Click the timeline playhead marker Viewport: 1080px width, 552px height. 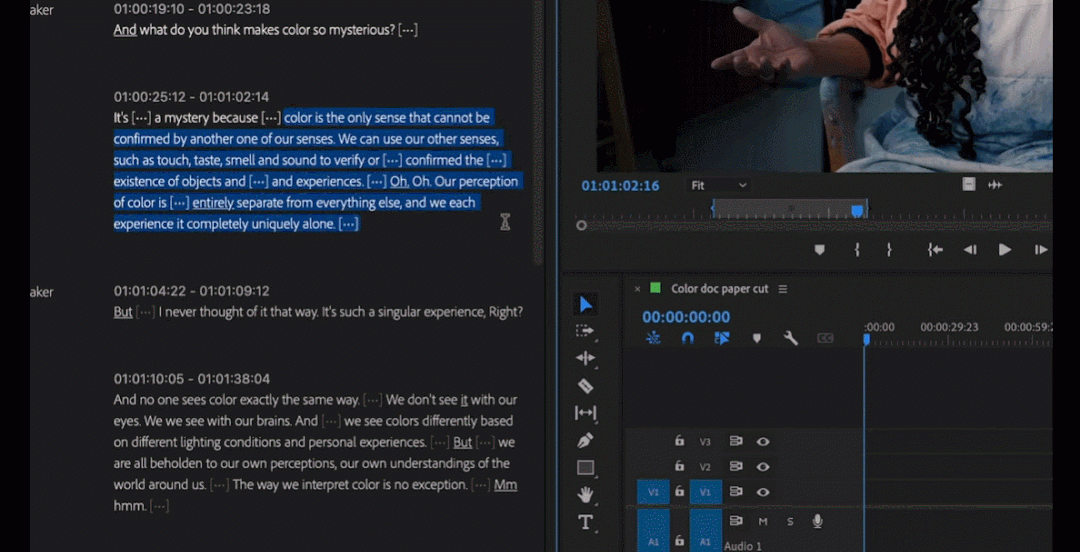point(866,339)
